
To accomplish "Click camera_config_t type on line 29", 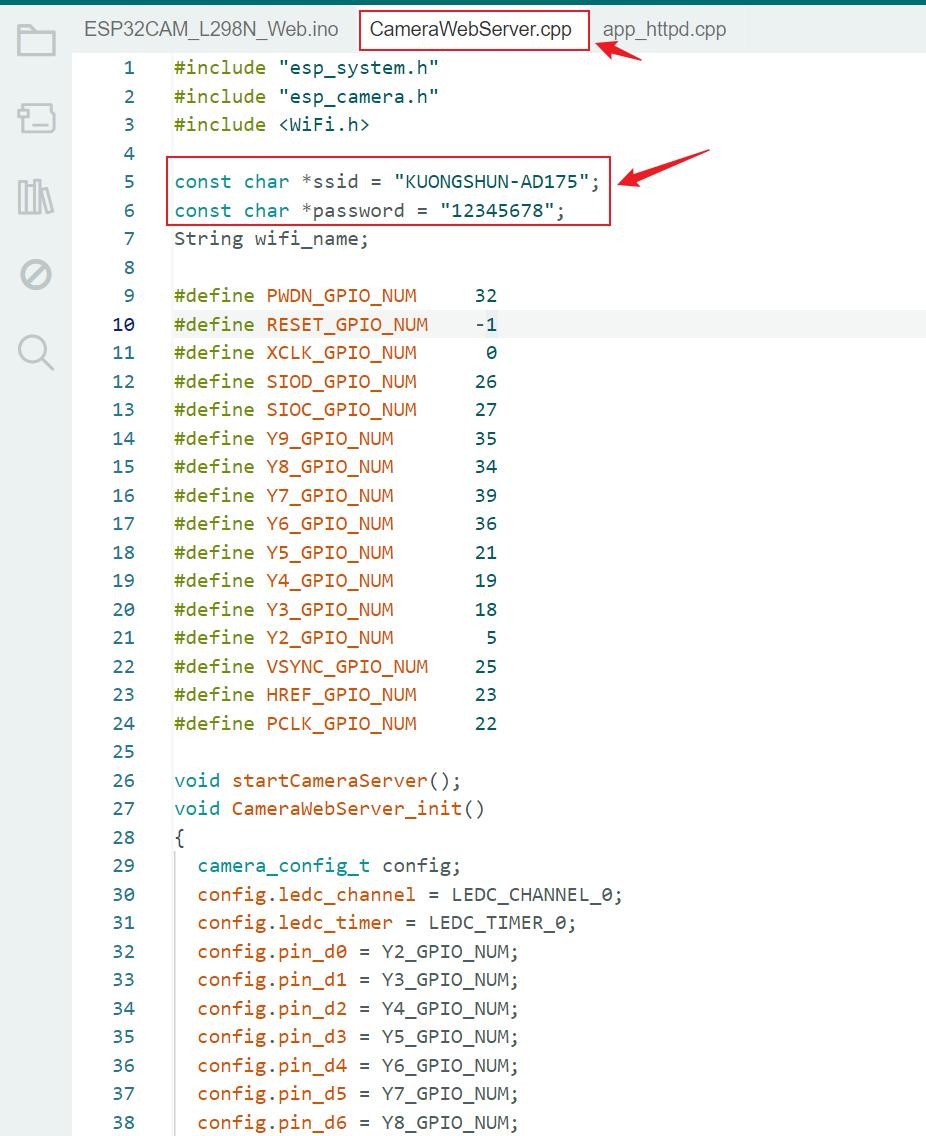I will [283, 866].
